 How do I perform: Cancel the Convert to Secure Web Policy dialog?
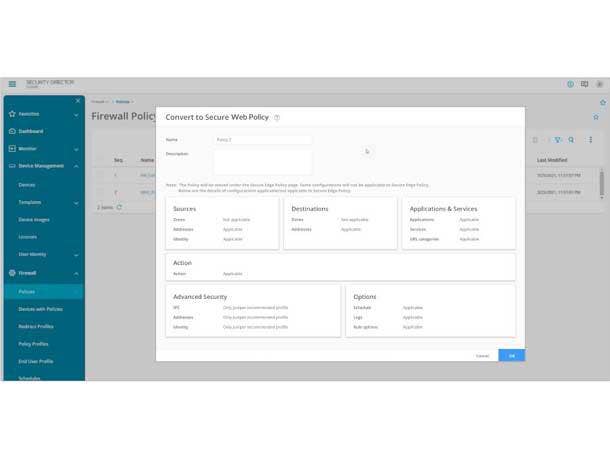482,355
